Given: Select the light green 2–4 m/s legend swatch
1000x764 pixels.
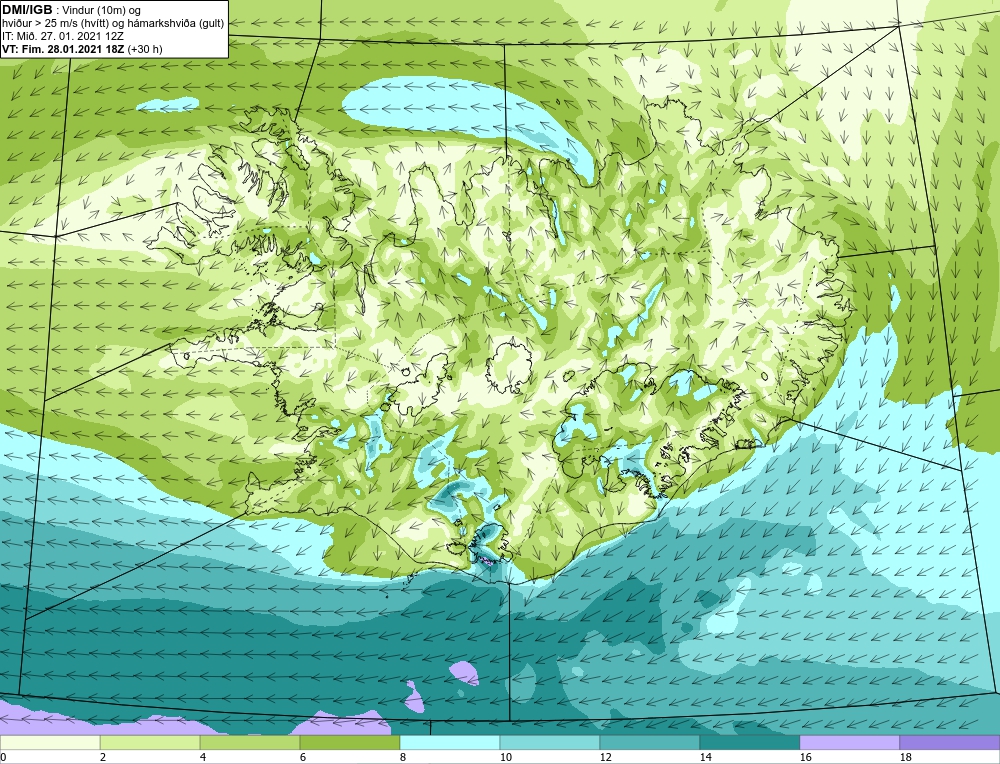Looking at the screenshot, I should [x=150, y=743].
